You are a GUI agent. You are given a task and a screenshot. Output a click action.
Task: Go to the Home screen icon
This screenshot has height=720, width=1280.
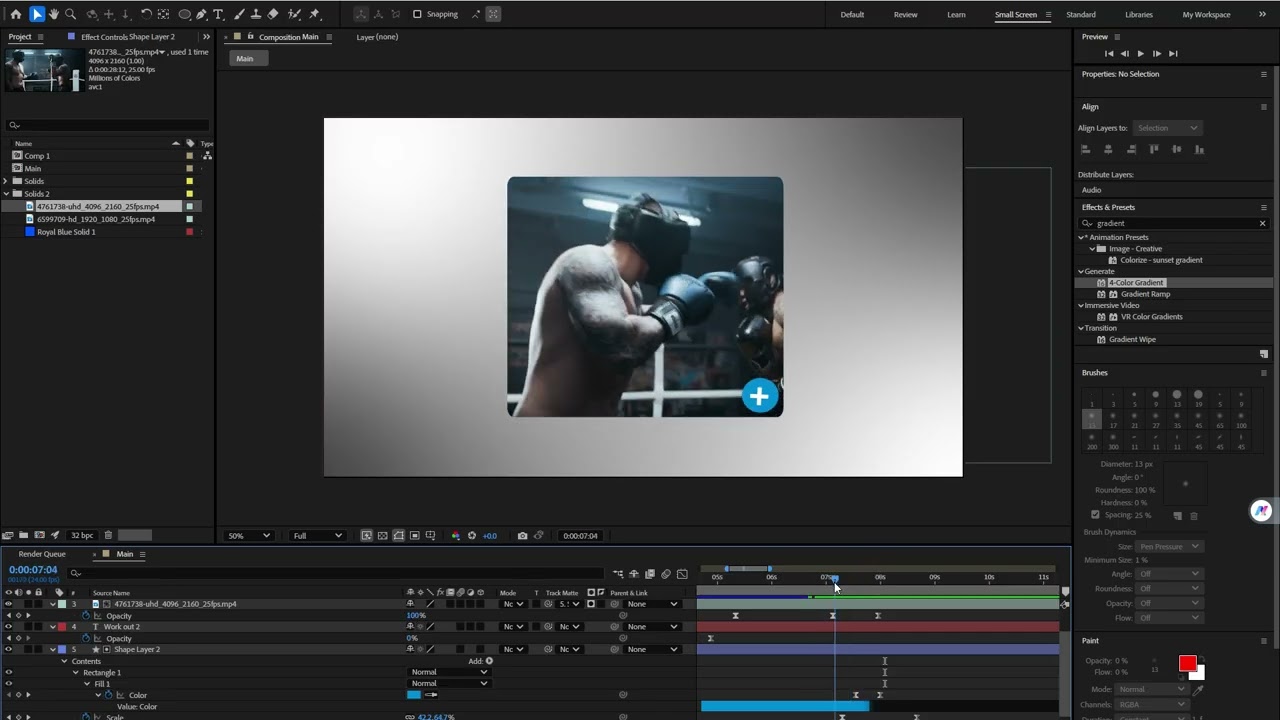pyautogui.click(x=15, y=14)
